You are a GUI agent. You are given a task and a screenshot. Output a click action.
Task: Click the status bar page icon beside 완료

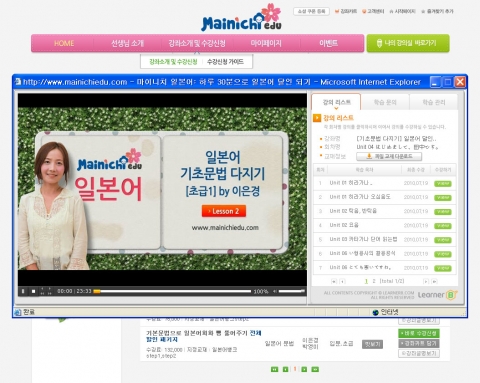(x=18, y=312)
